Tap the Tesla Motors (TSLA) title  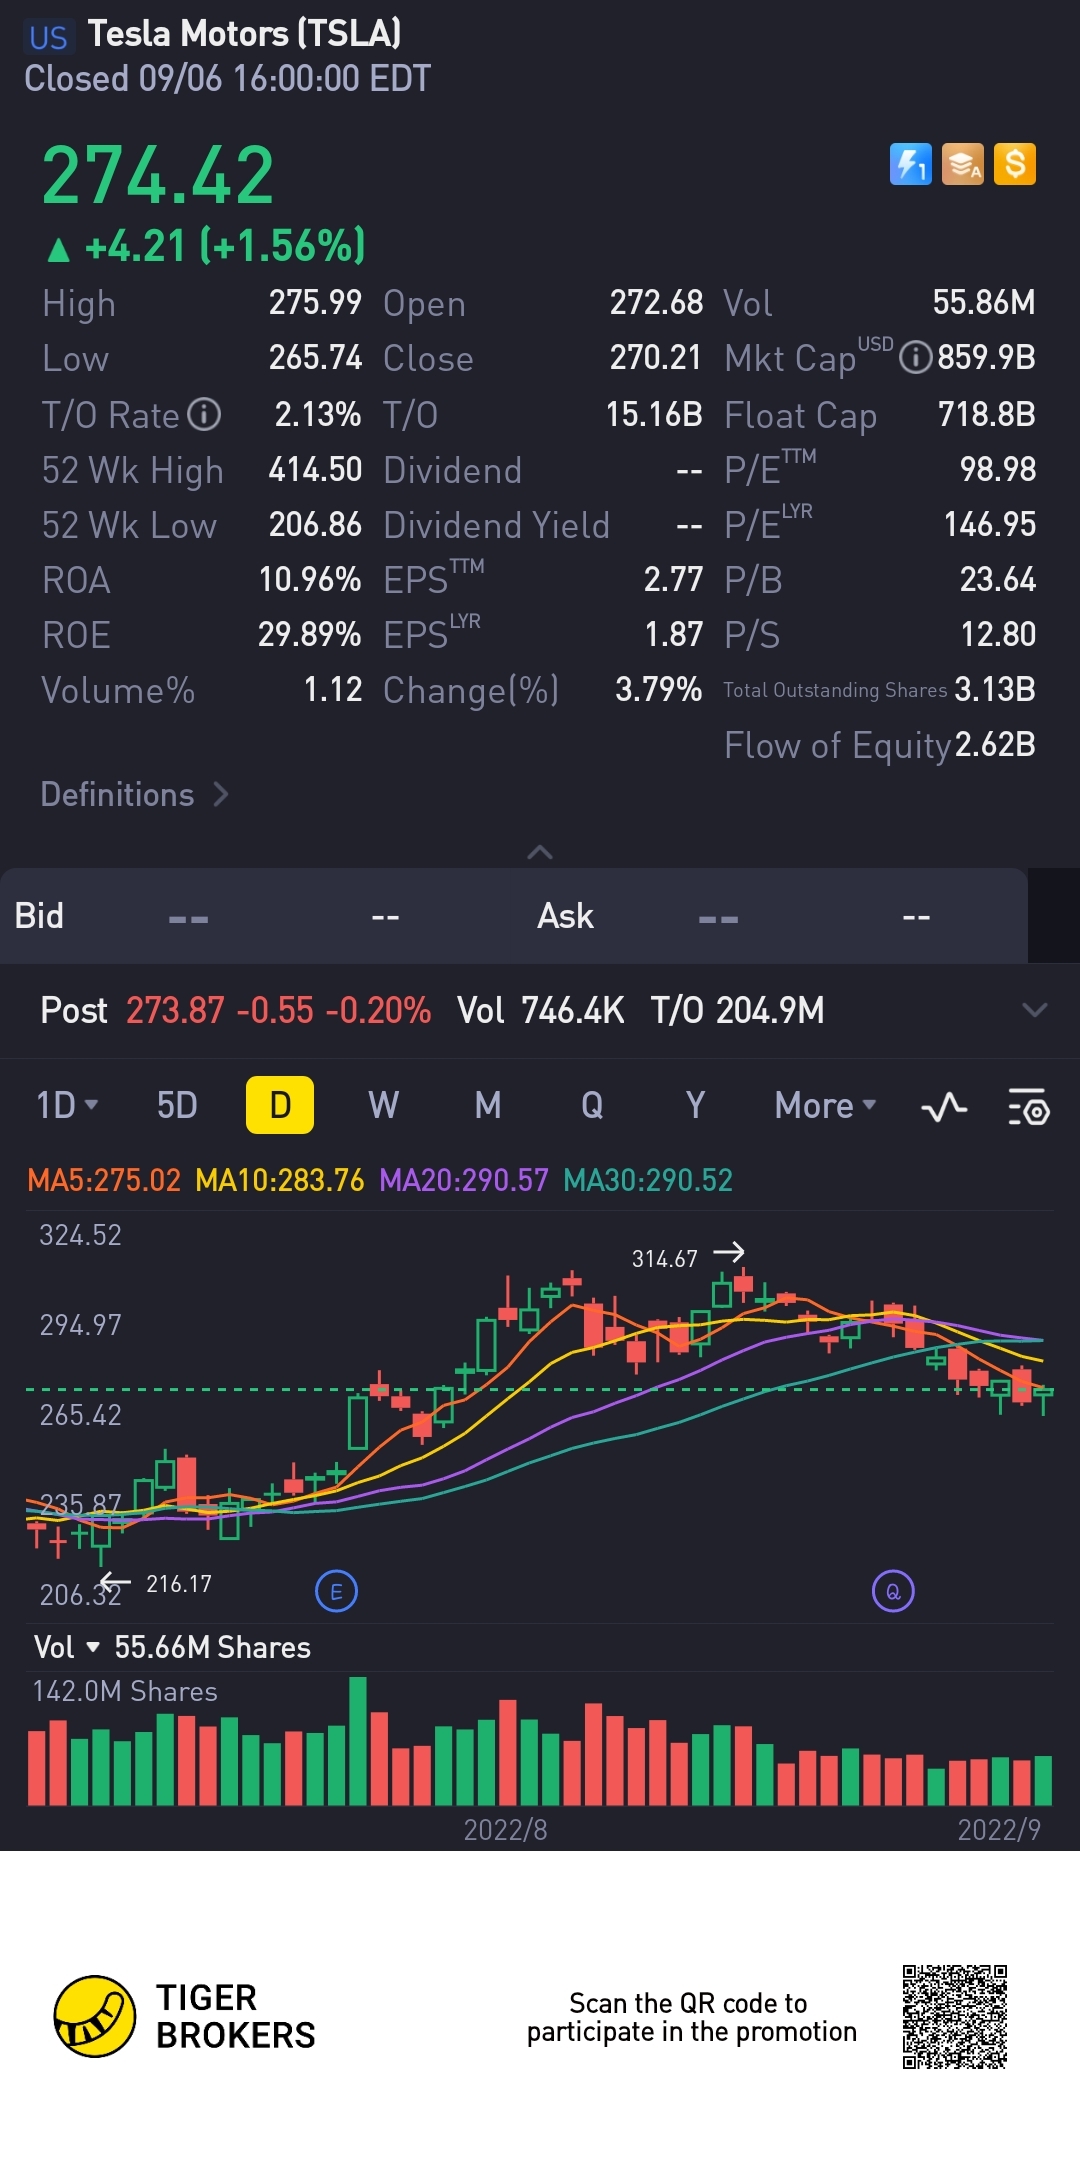(244, 34)
